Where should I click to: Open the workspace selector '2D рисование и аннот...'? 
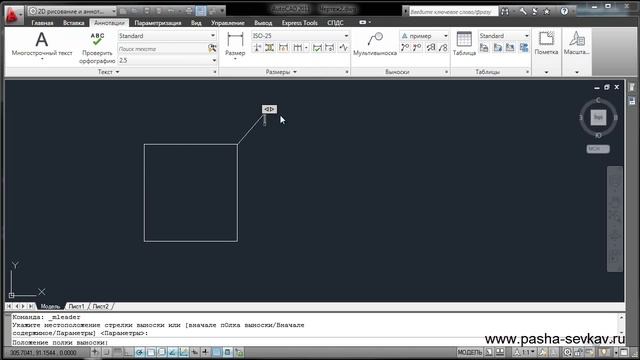click(x=72, y=11)
